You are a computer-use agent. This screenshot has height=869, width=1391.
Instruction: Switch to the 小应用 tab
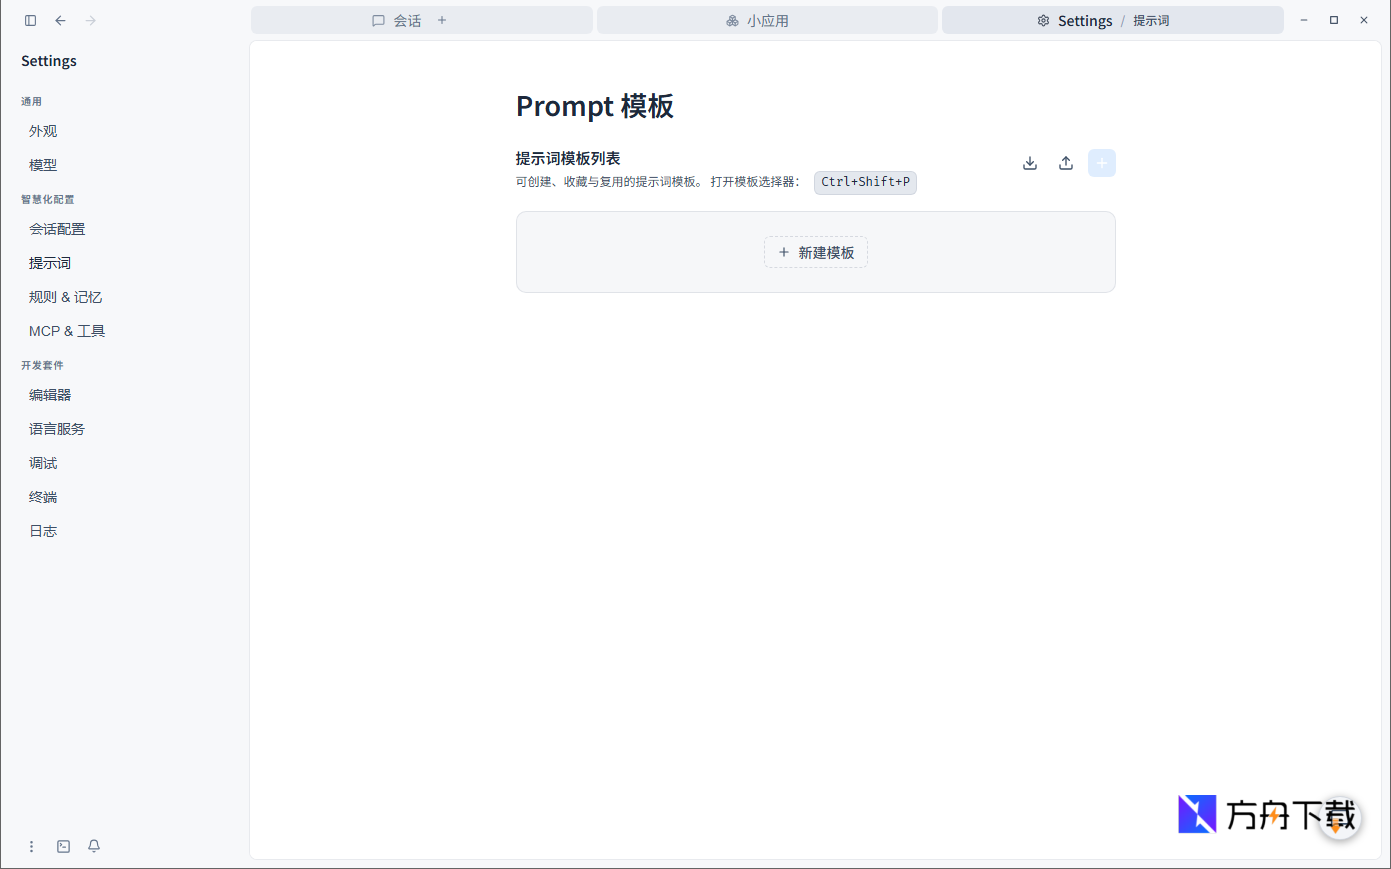(767, 20)
